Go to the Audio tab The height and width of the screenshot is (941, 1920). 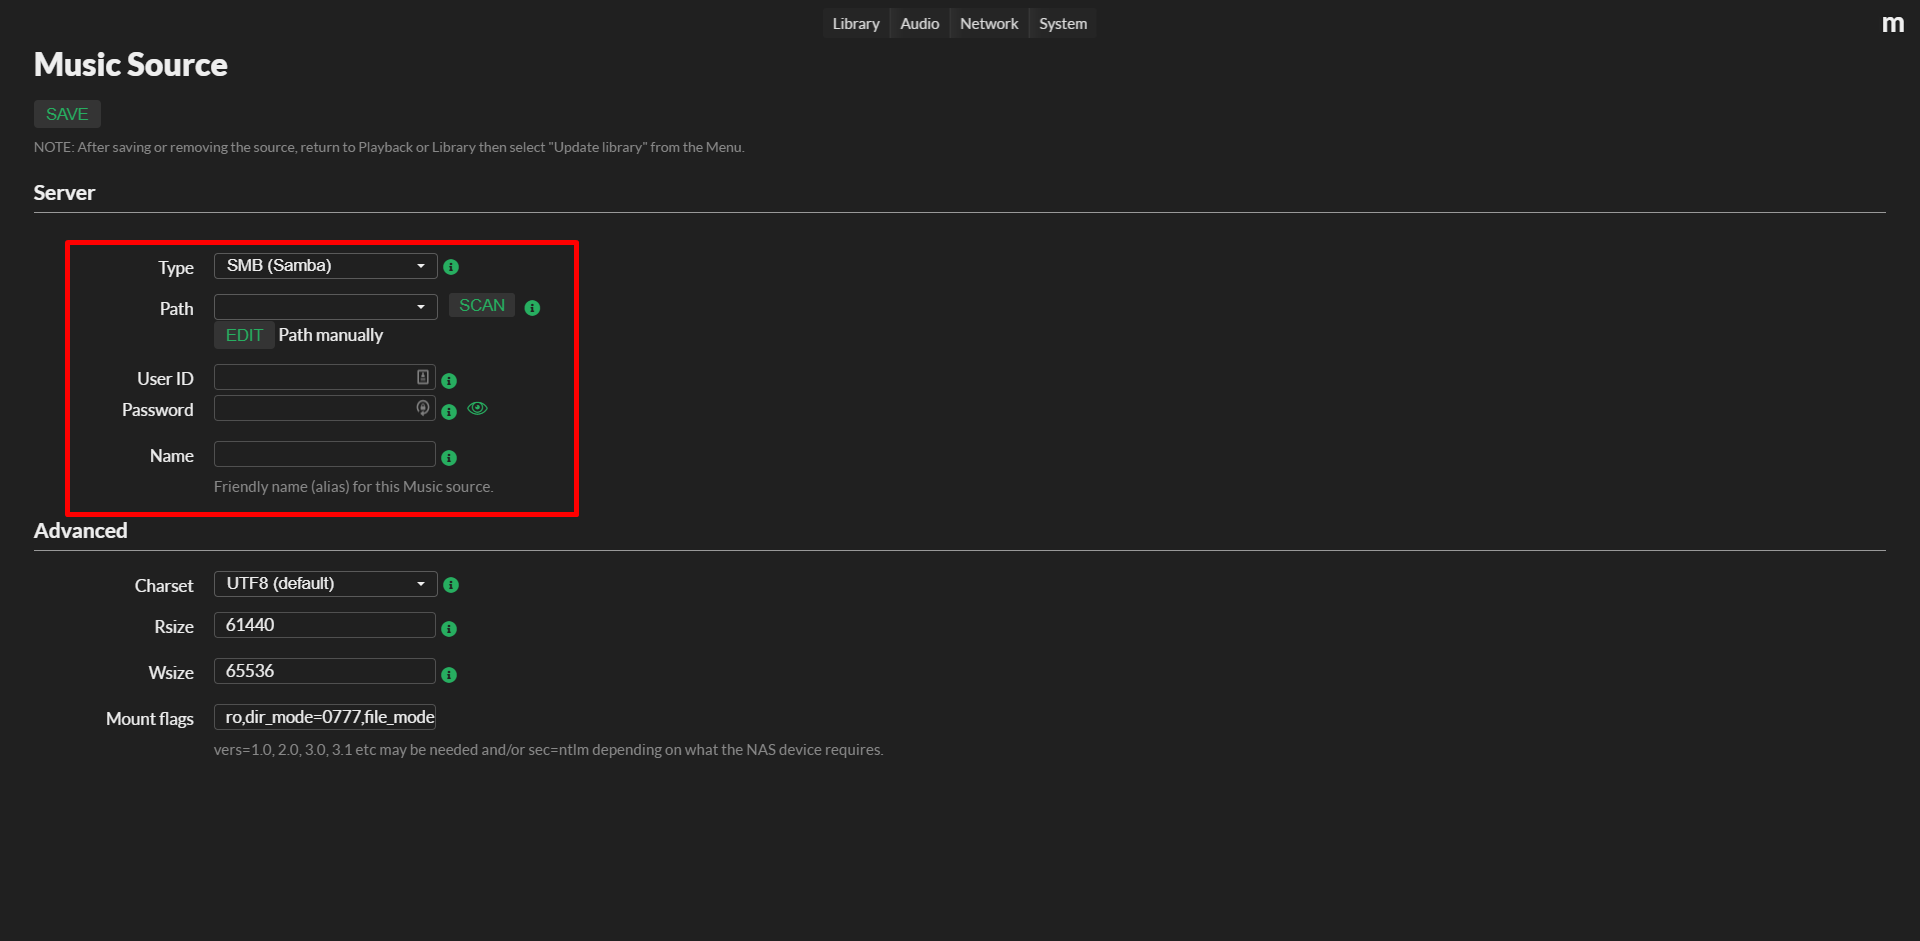pyautogui.click(x=919, y=24)
